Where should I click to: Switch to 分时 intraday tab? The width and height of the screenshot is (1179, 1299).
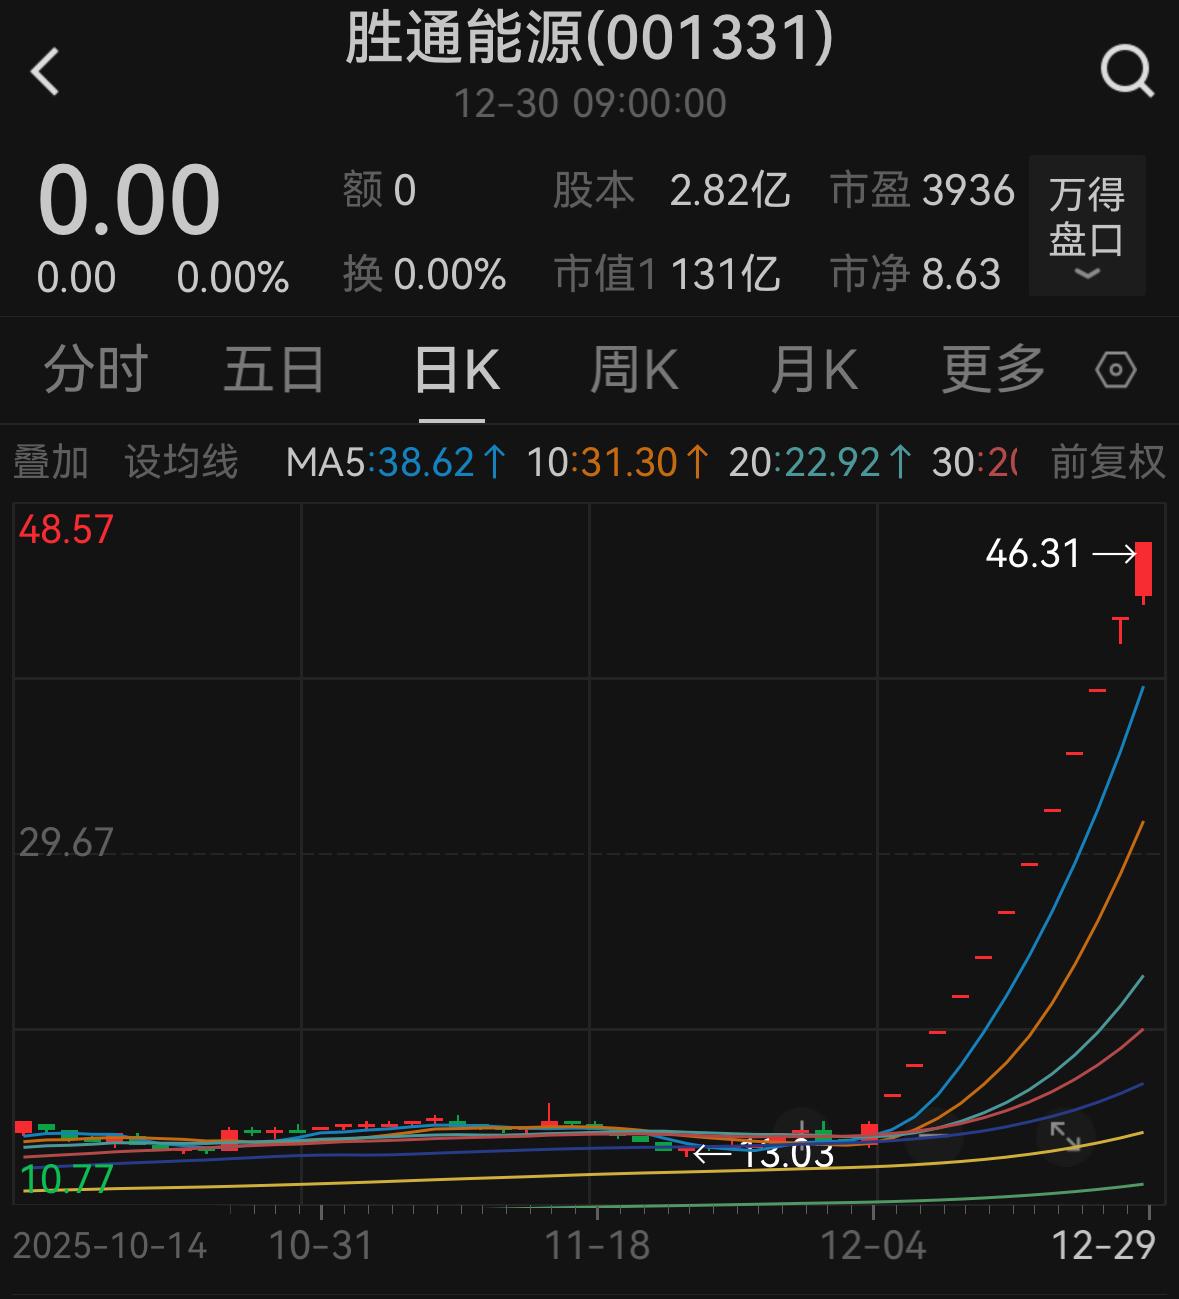click(96, 370)
